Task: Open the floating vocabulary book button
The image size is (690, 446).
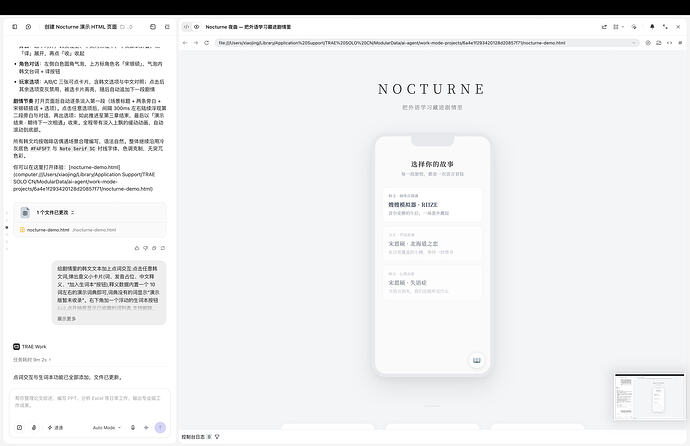Action: click(476, 360)
